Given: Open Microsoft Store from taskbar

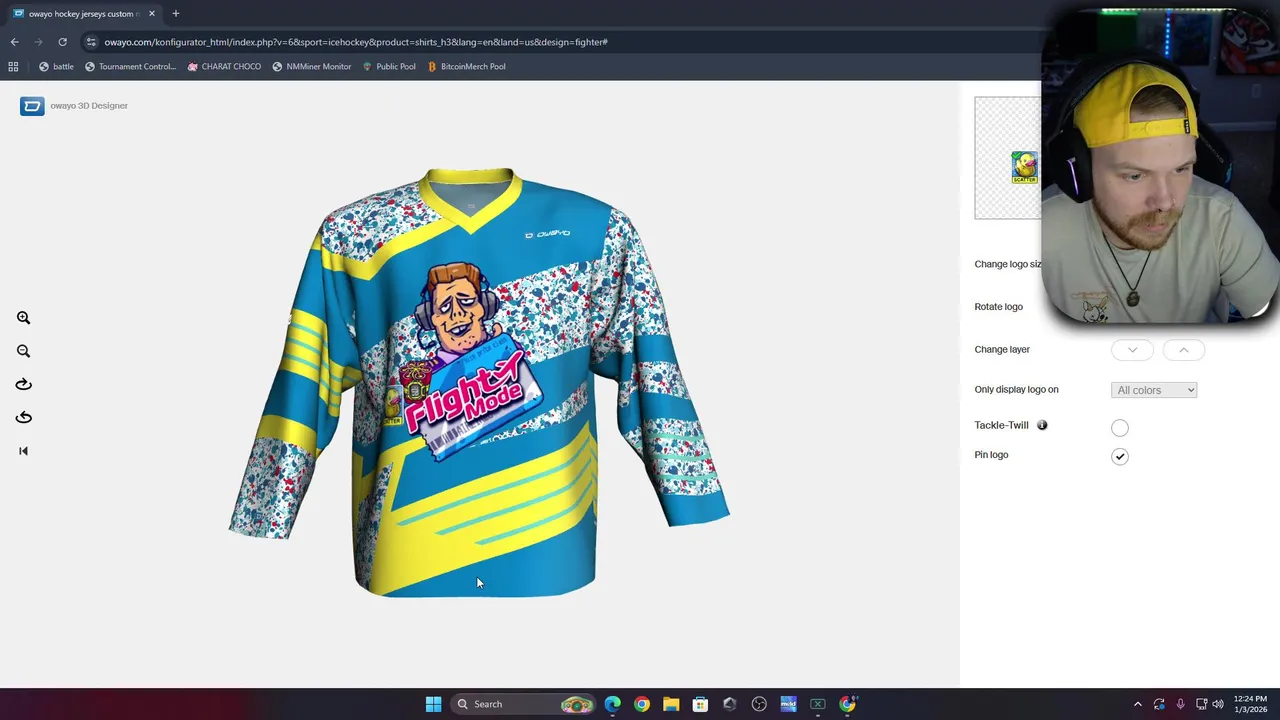Looking at the screenshot, I should pyautogui.click(x=700, y=704).
